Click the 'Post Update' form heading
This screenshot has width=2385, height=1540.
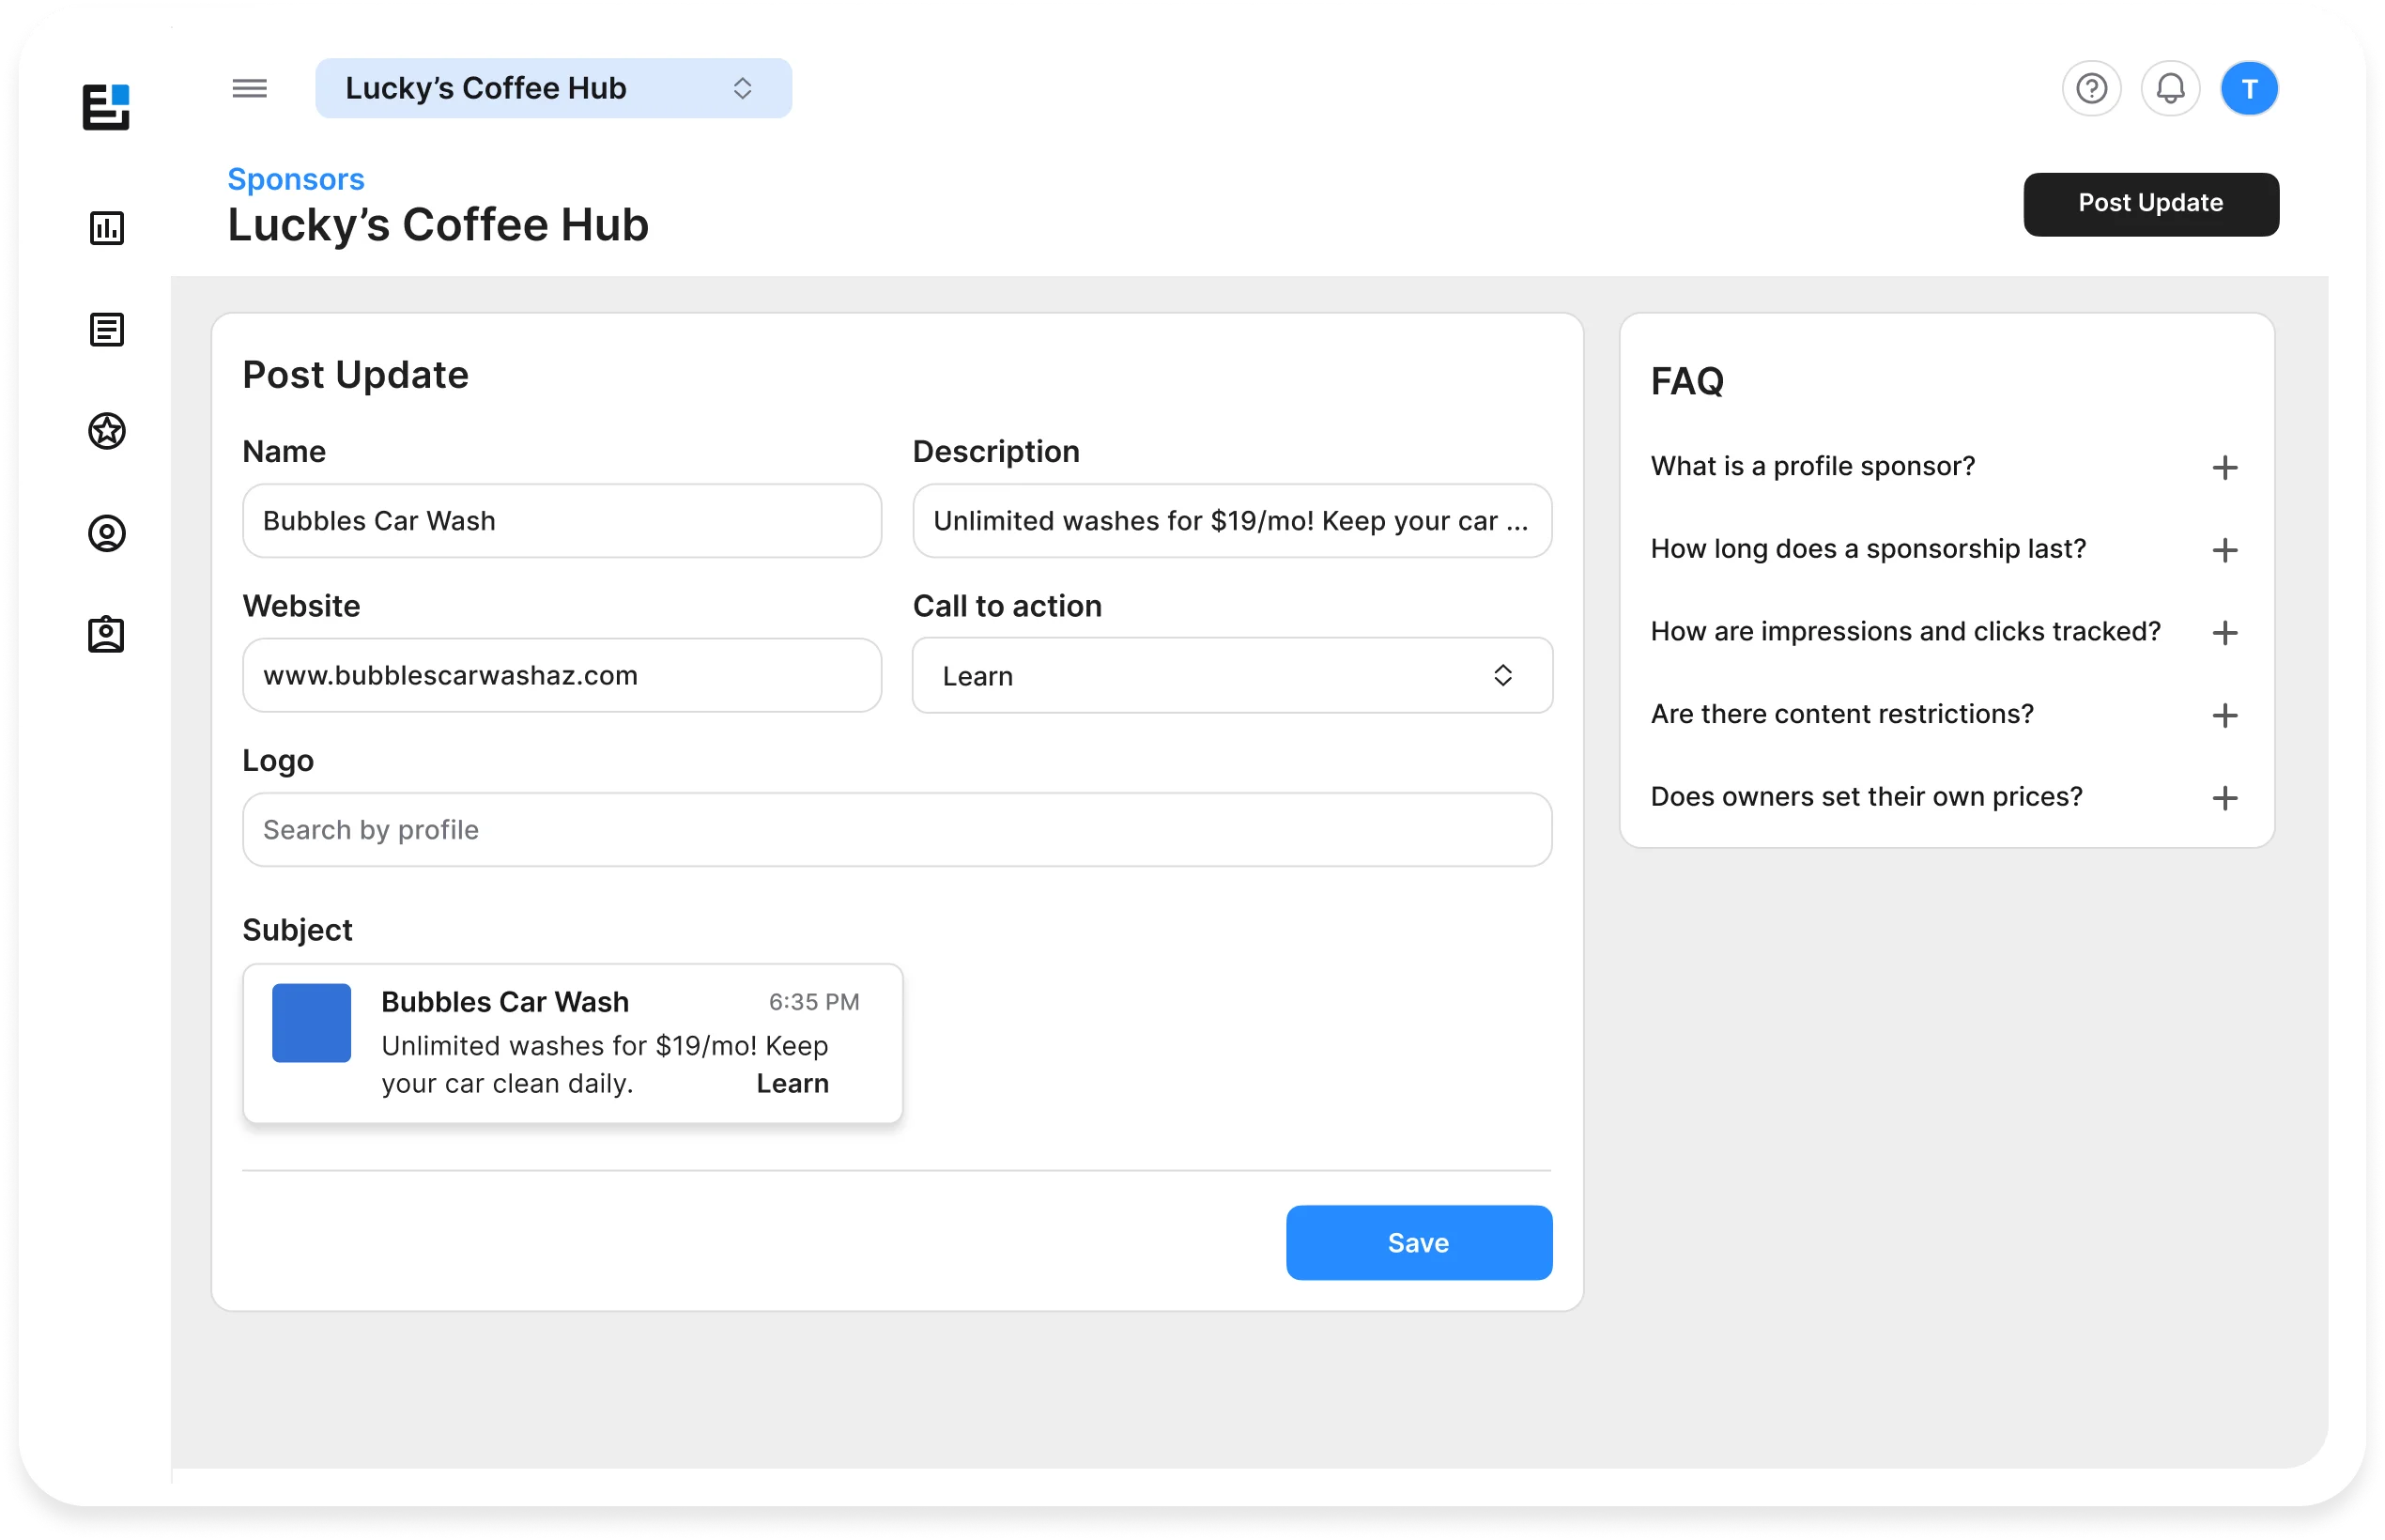pyautogui.click(x=355, y=375)
